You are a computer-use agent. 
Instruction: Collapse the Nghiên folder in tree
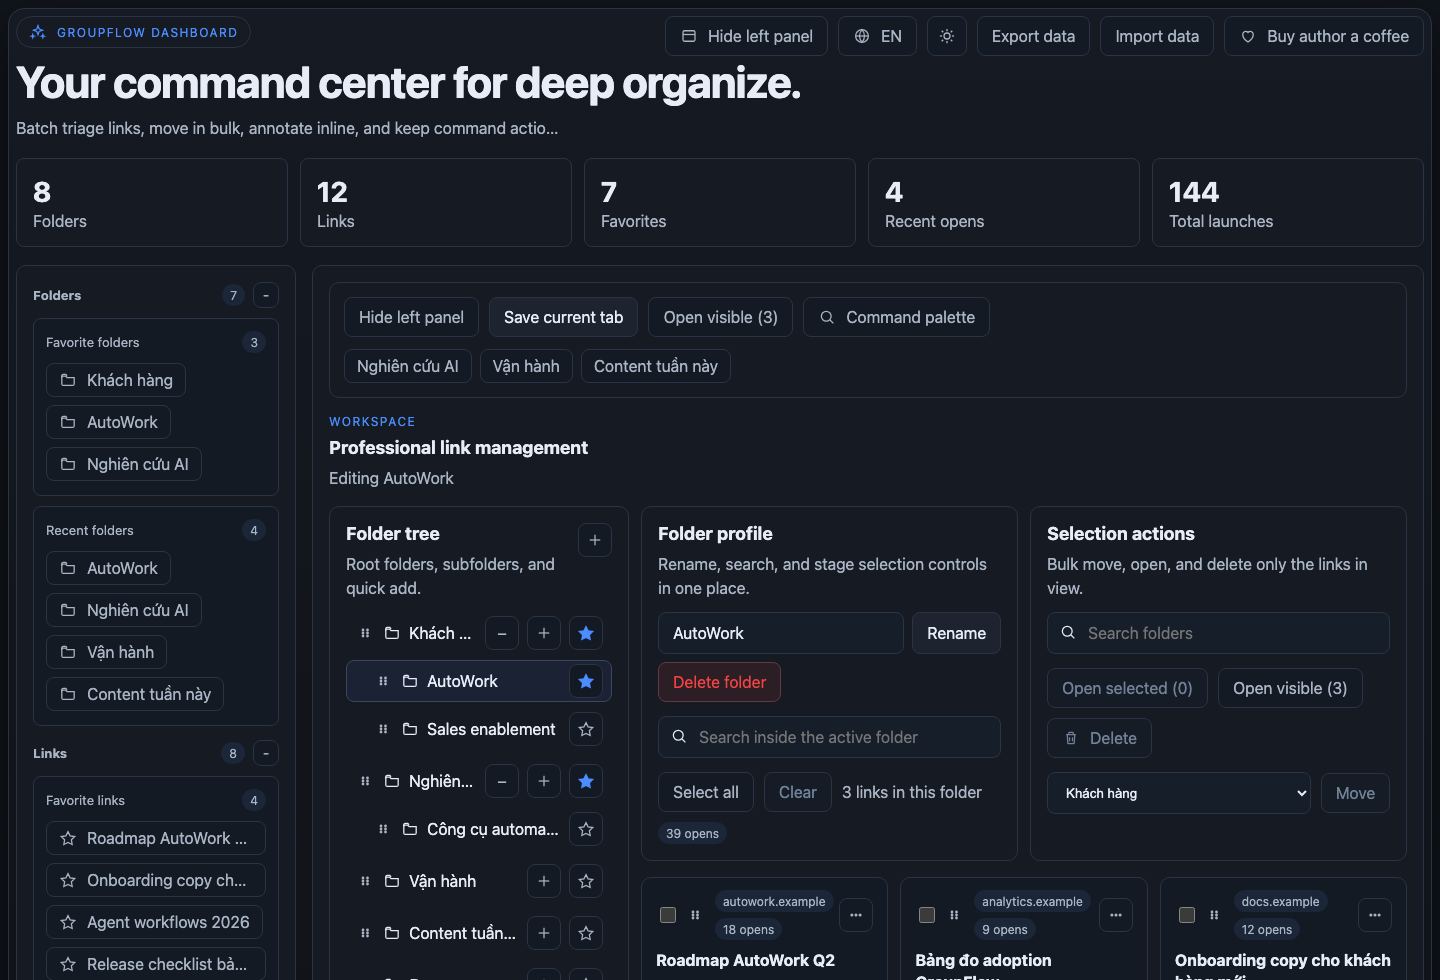point(502,781)
